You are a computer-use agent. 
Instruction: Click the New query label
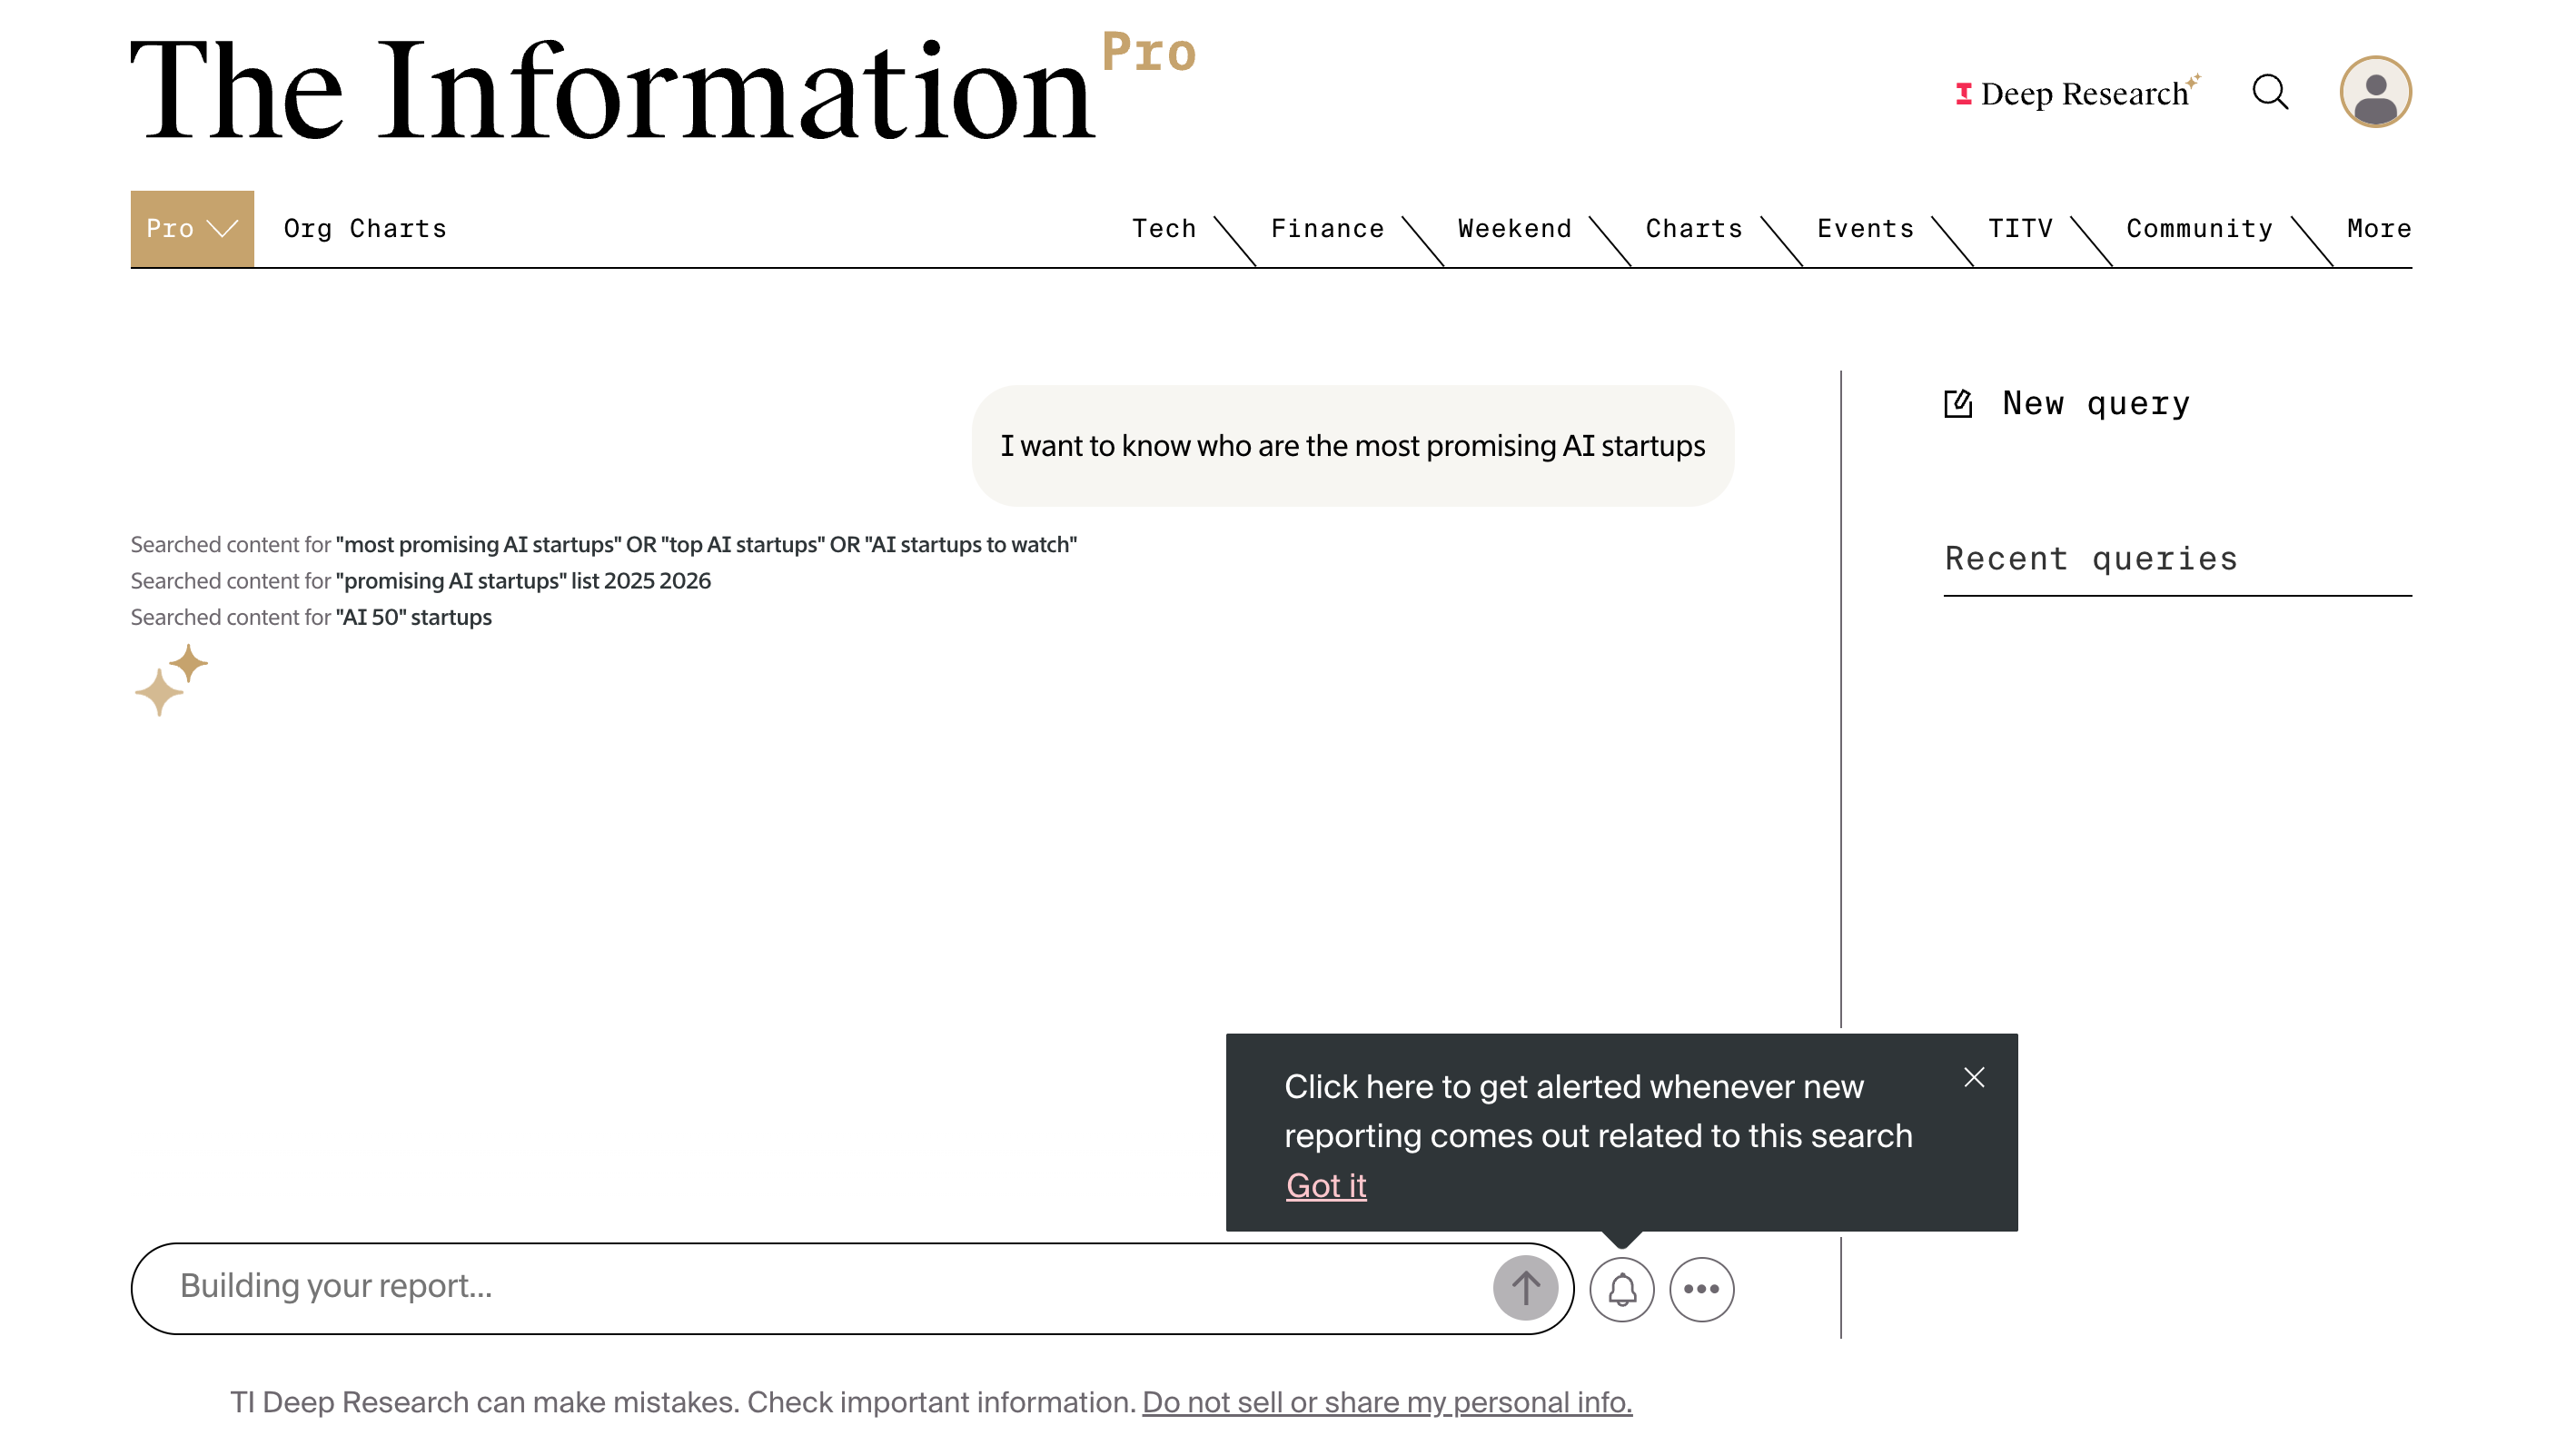tap(2096, 404)
